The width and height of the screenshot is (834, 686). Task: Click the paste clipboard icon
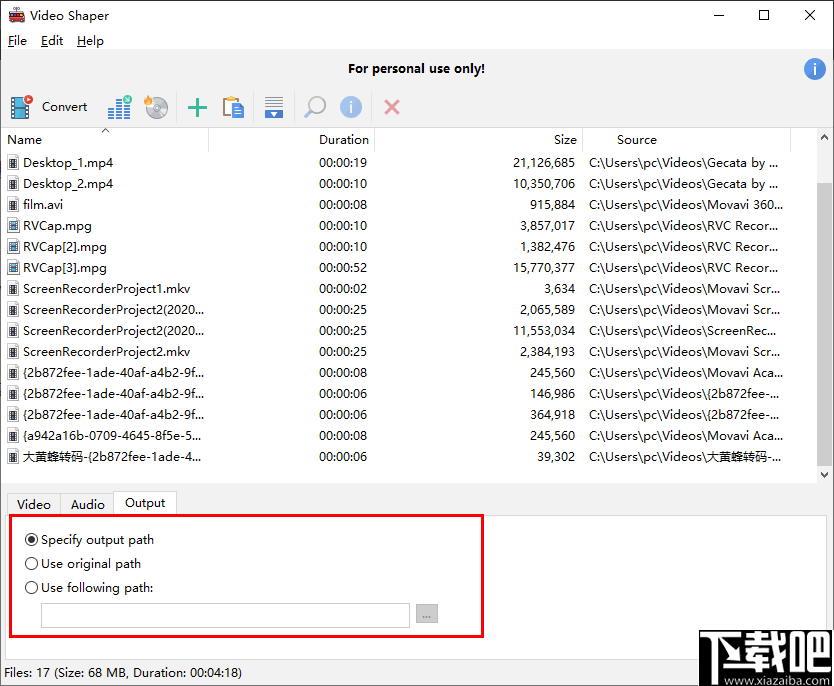(233, 107)
